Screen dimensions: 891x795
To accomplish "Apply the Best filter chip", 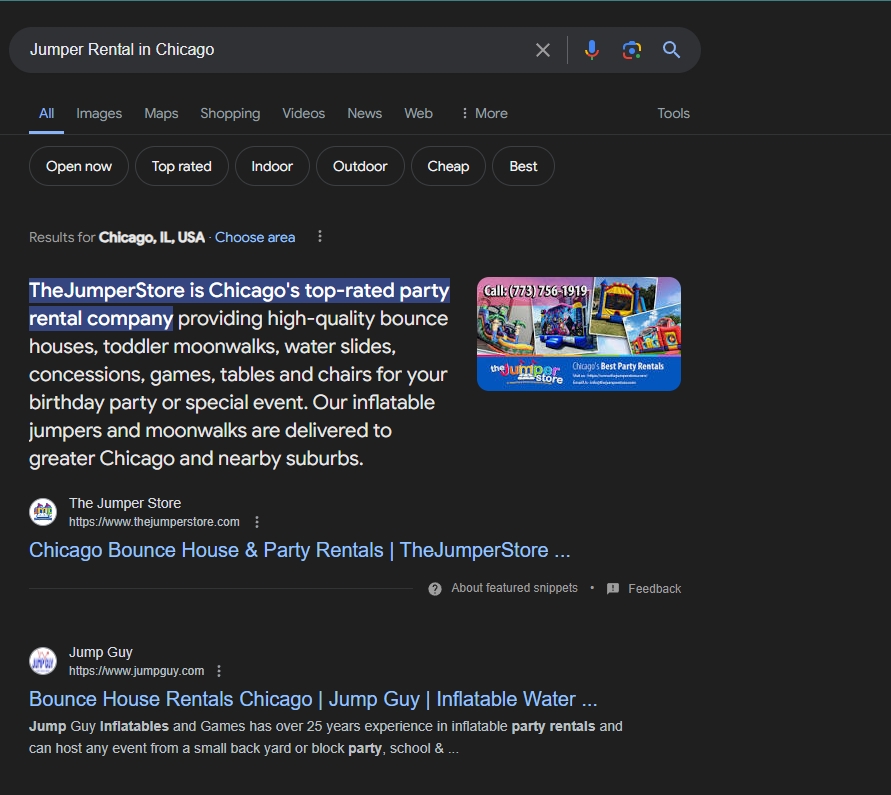I will pos(523,166).
